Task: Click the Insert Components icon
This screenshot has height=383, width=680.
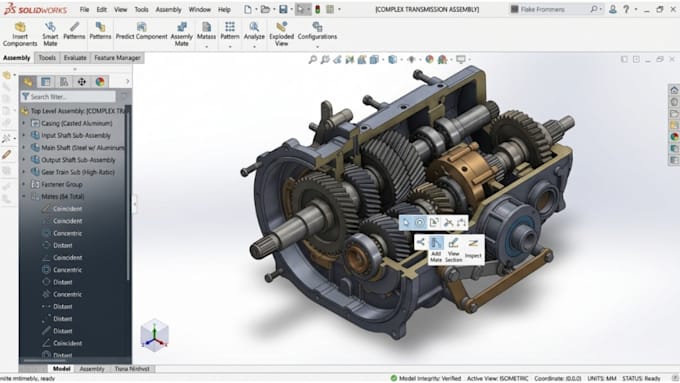Action: point(20,34)
